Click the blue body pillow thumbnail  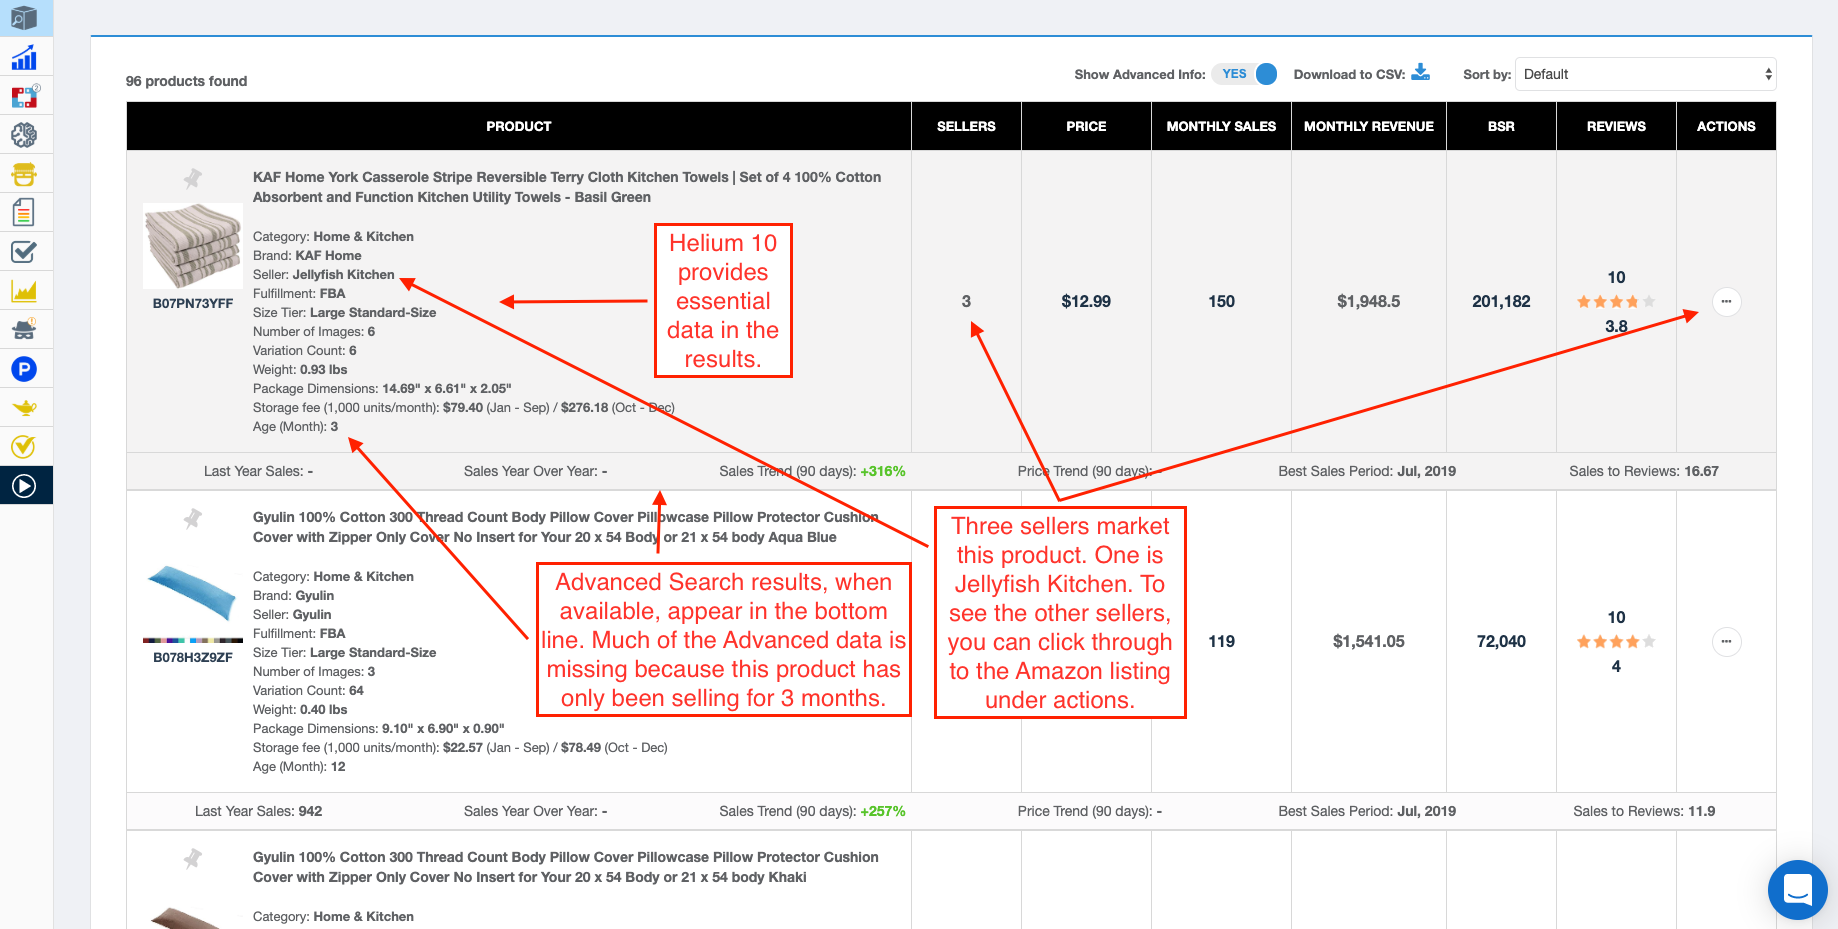(193, 594)
